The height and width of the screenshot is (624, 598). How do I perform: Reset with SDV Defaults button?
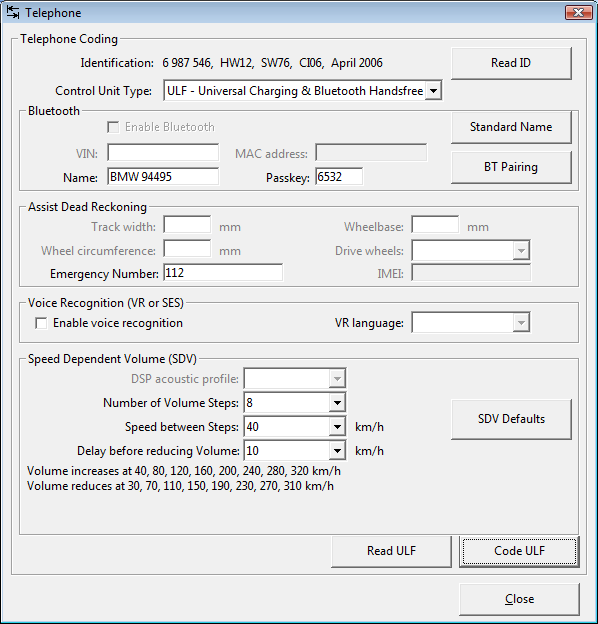(511, 419)
